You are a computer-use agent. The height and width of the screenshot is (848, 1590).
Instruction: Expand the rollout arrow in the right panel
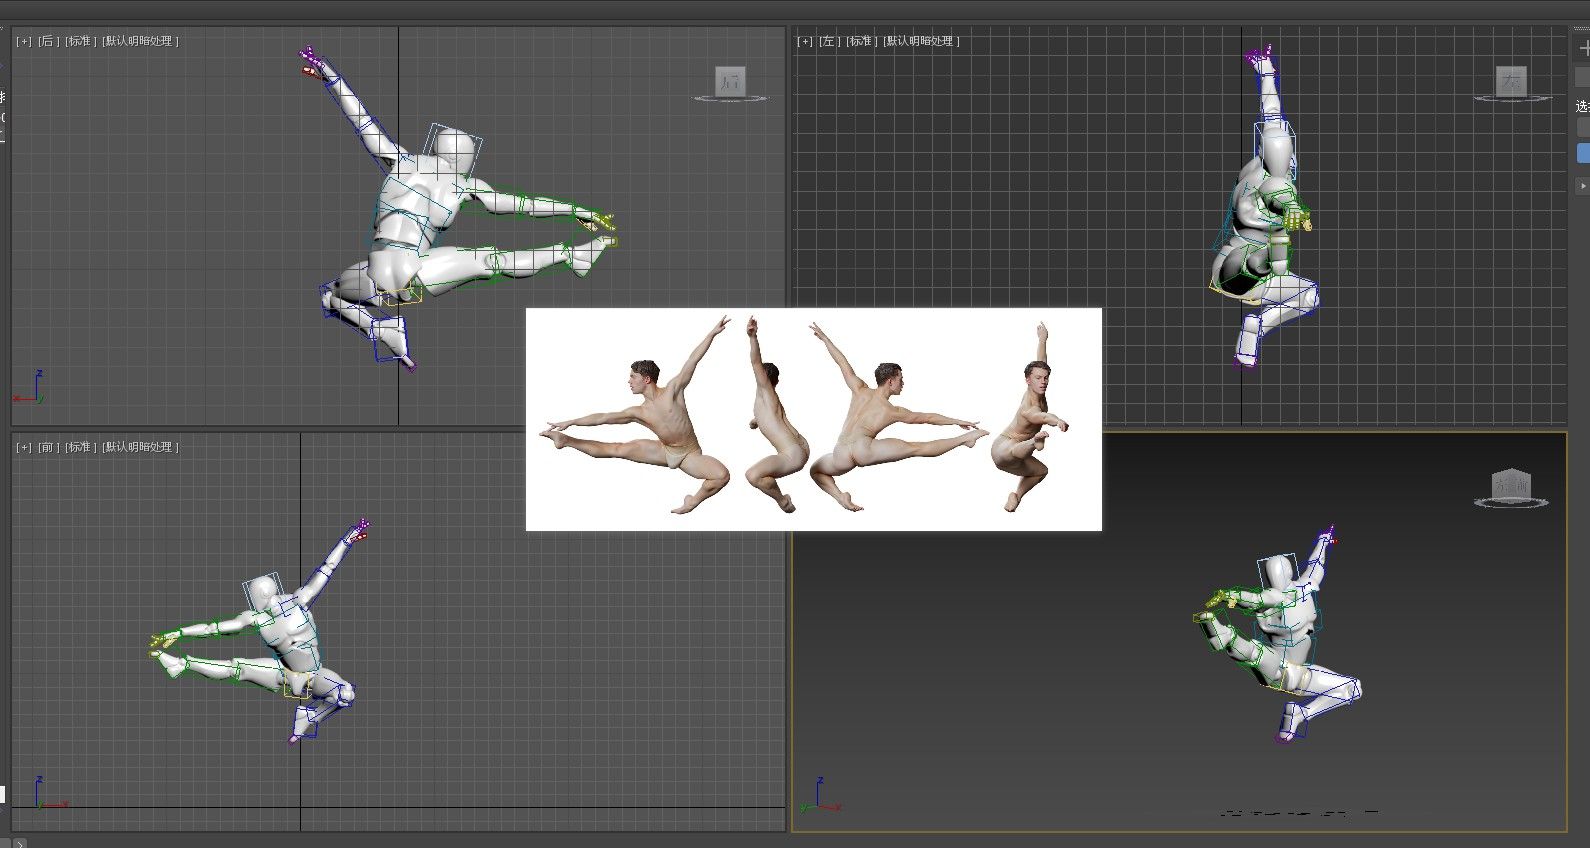(1582, 186)
